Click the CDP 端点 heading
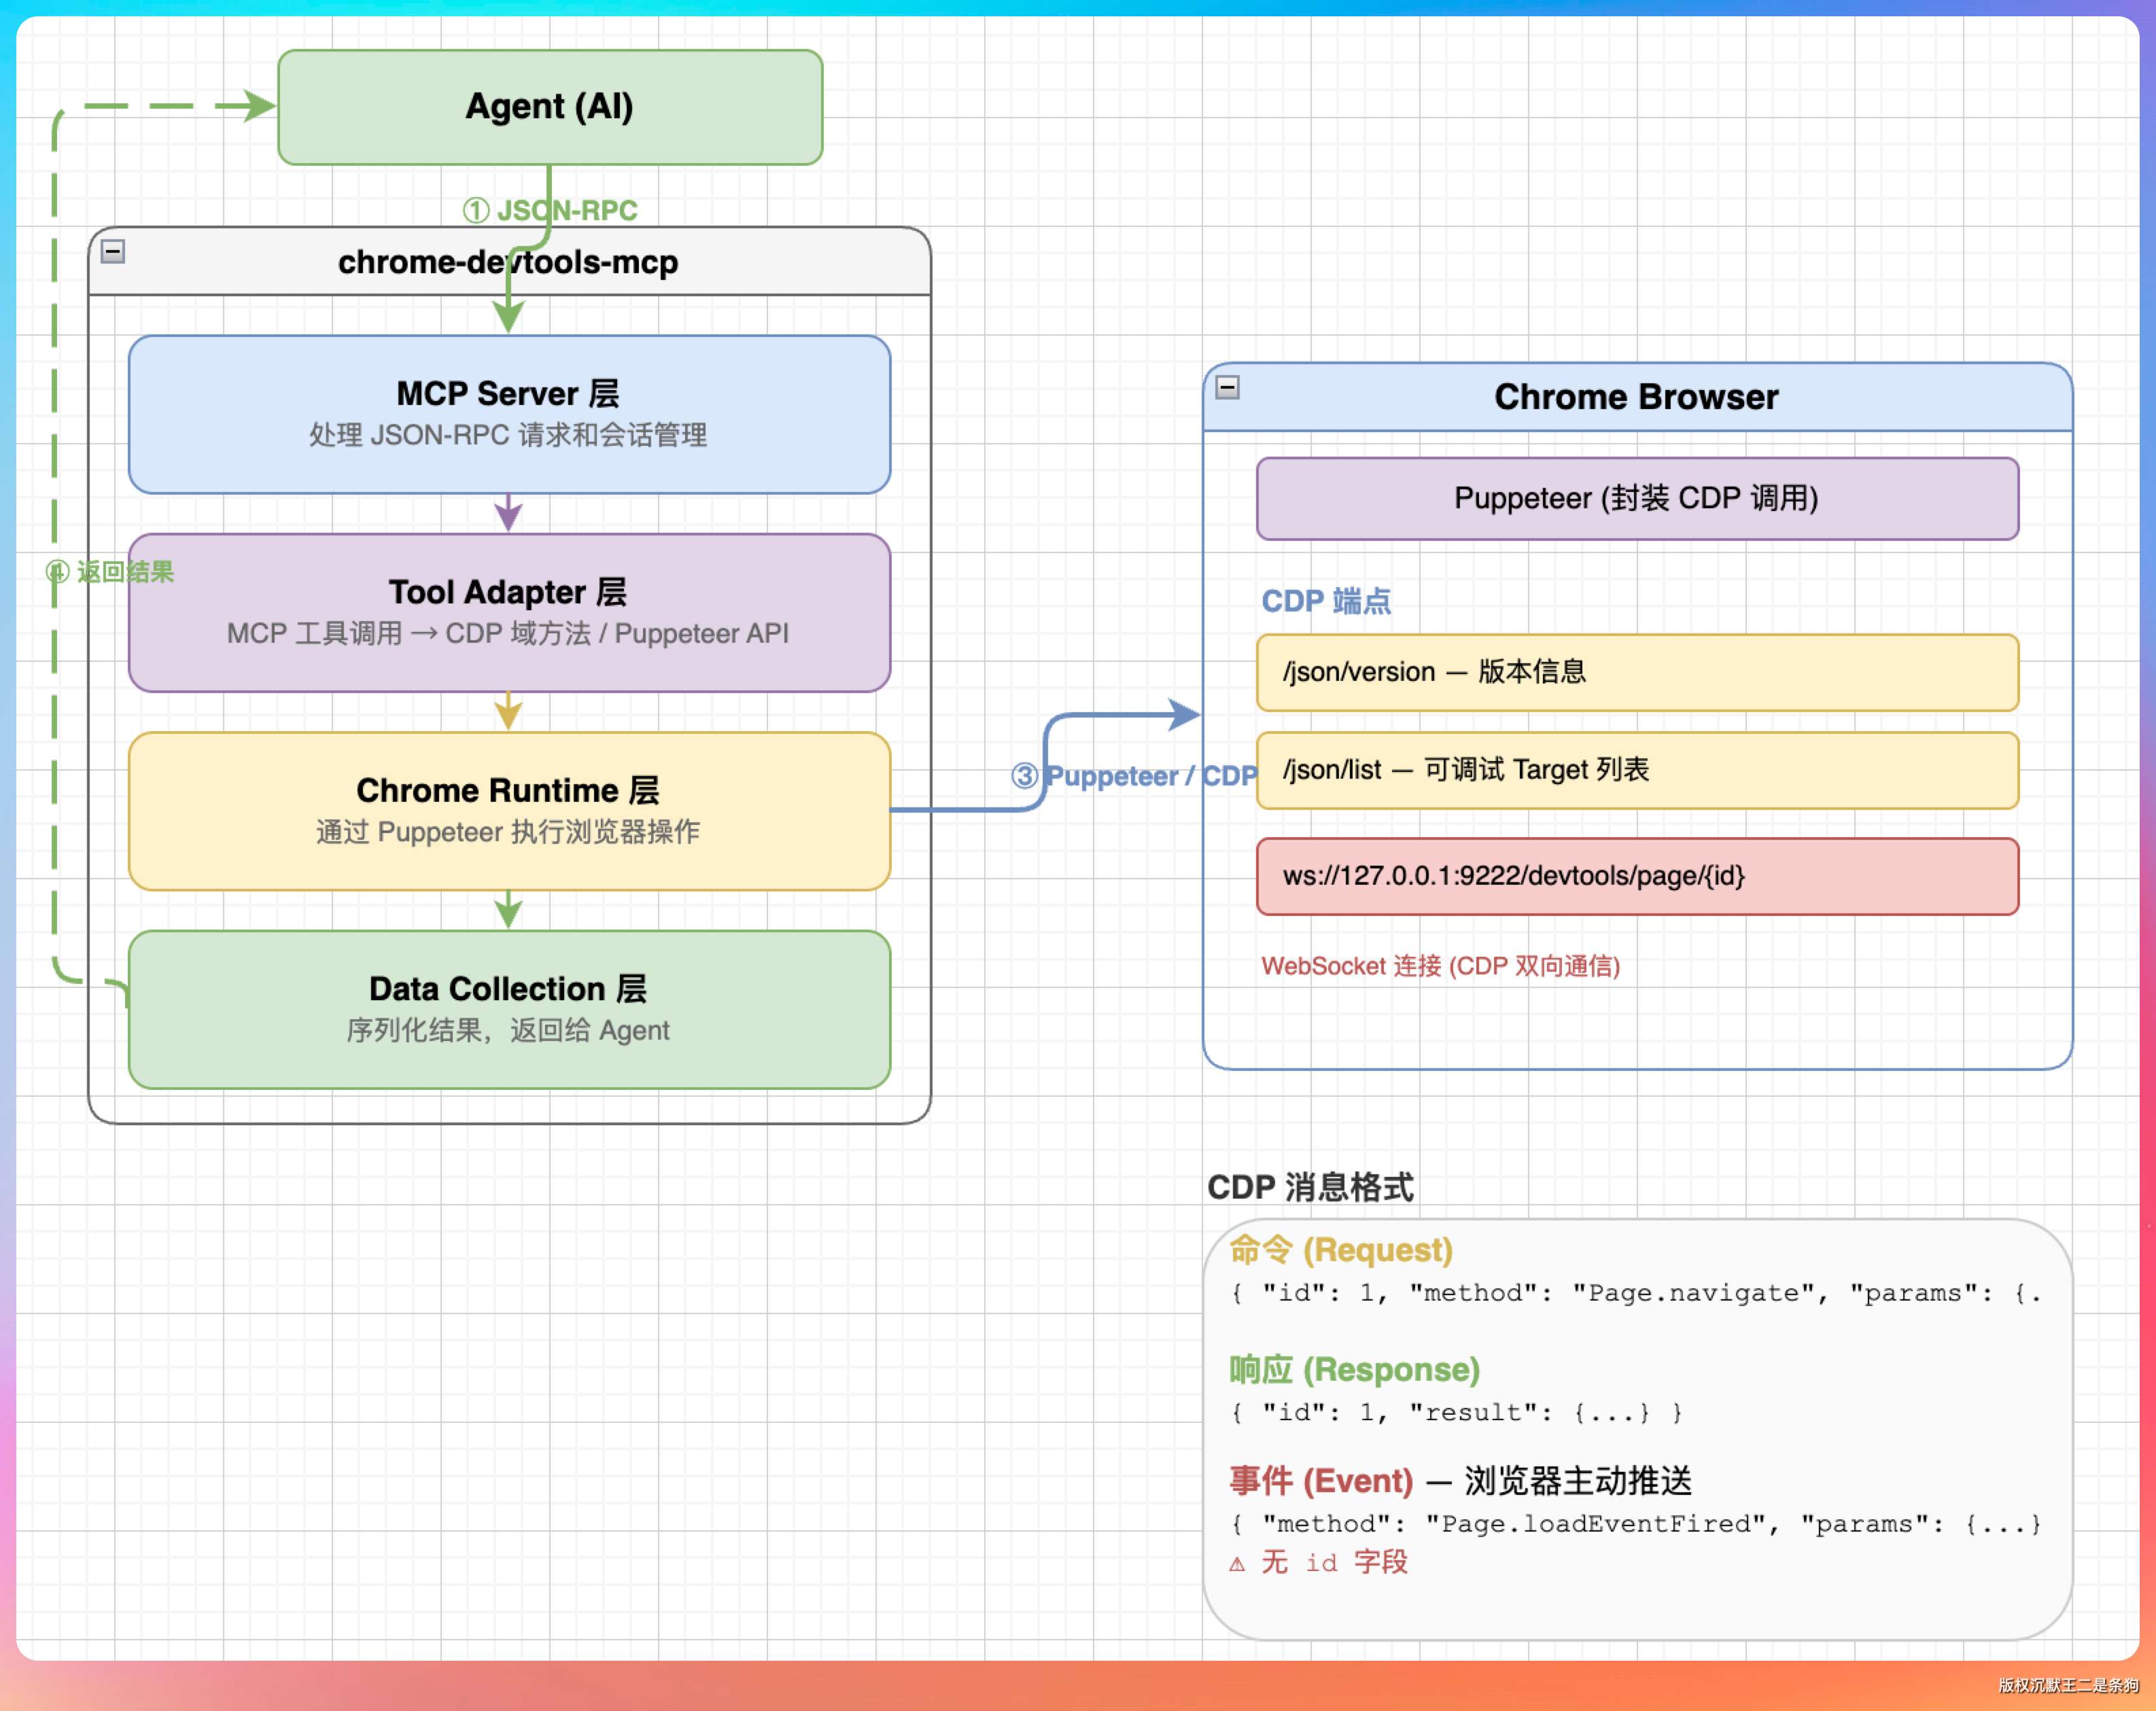2156x1711 pixels. 1326,601
